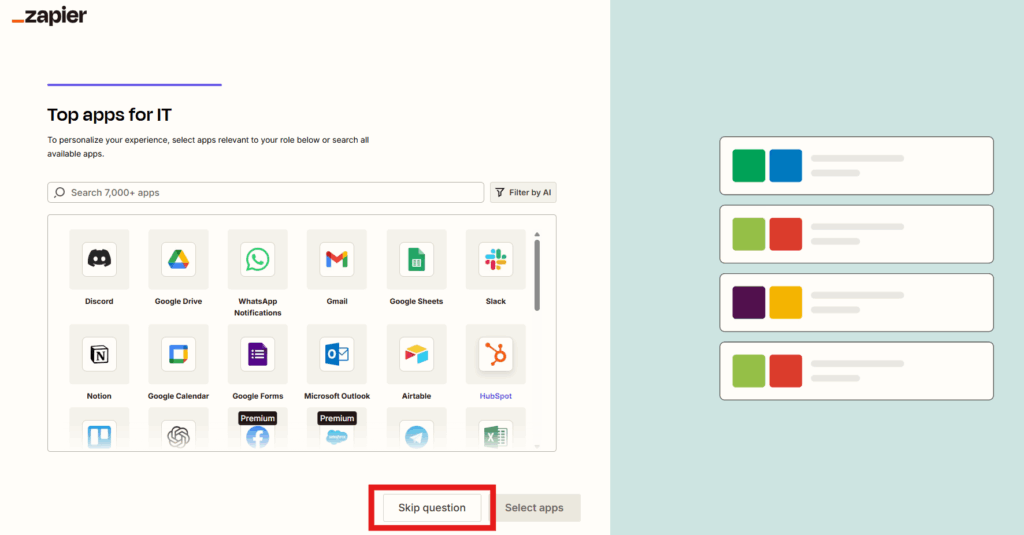Click the Zapier logo

(49, 16)
